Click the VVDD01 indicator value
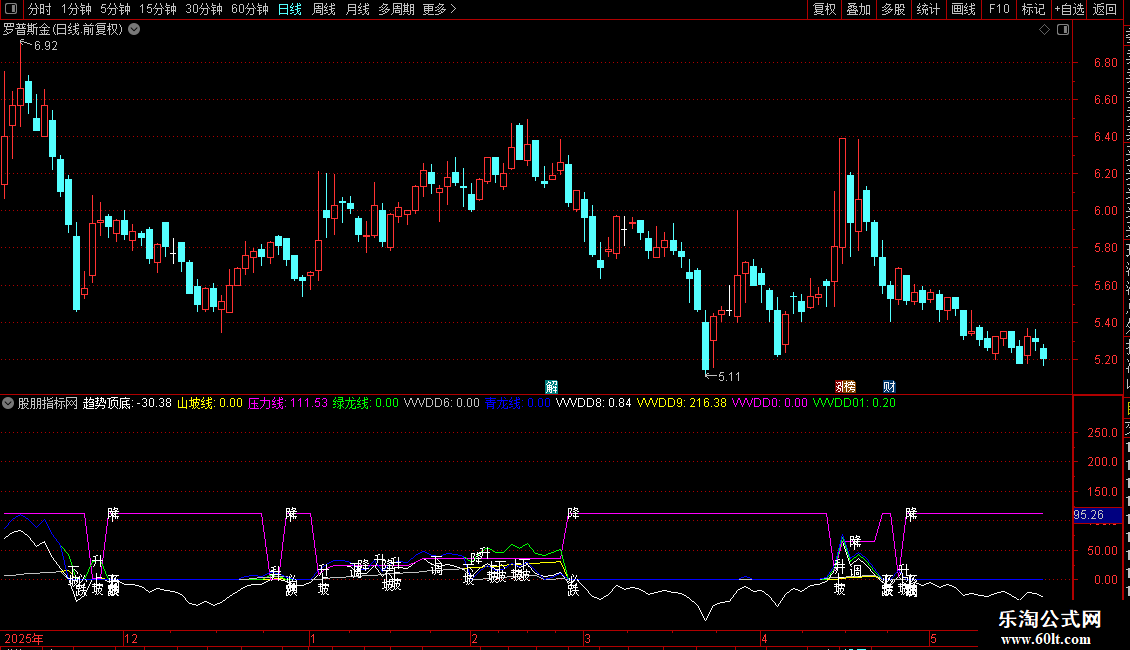This screenshot has height=650, width=1130. tap(854, 403)
